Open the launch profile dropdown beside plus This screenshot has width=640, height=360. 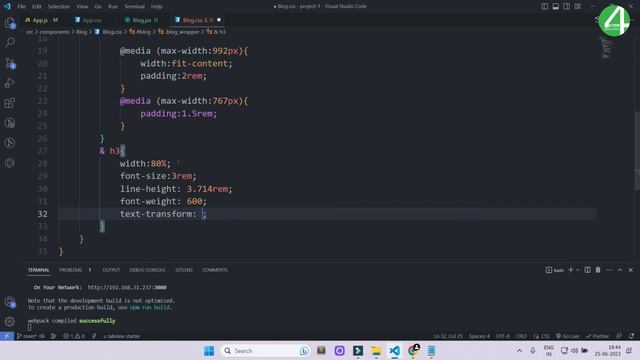click(578, 270)
